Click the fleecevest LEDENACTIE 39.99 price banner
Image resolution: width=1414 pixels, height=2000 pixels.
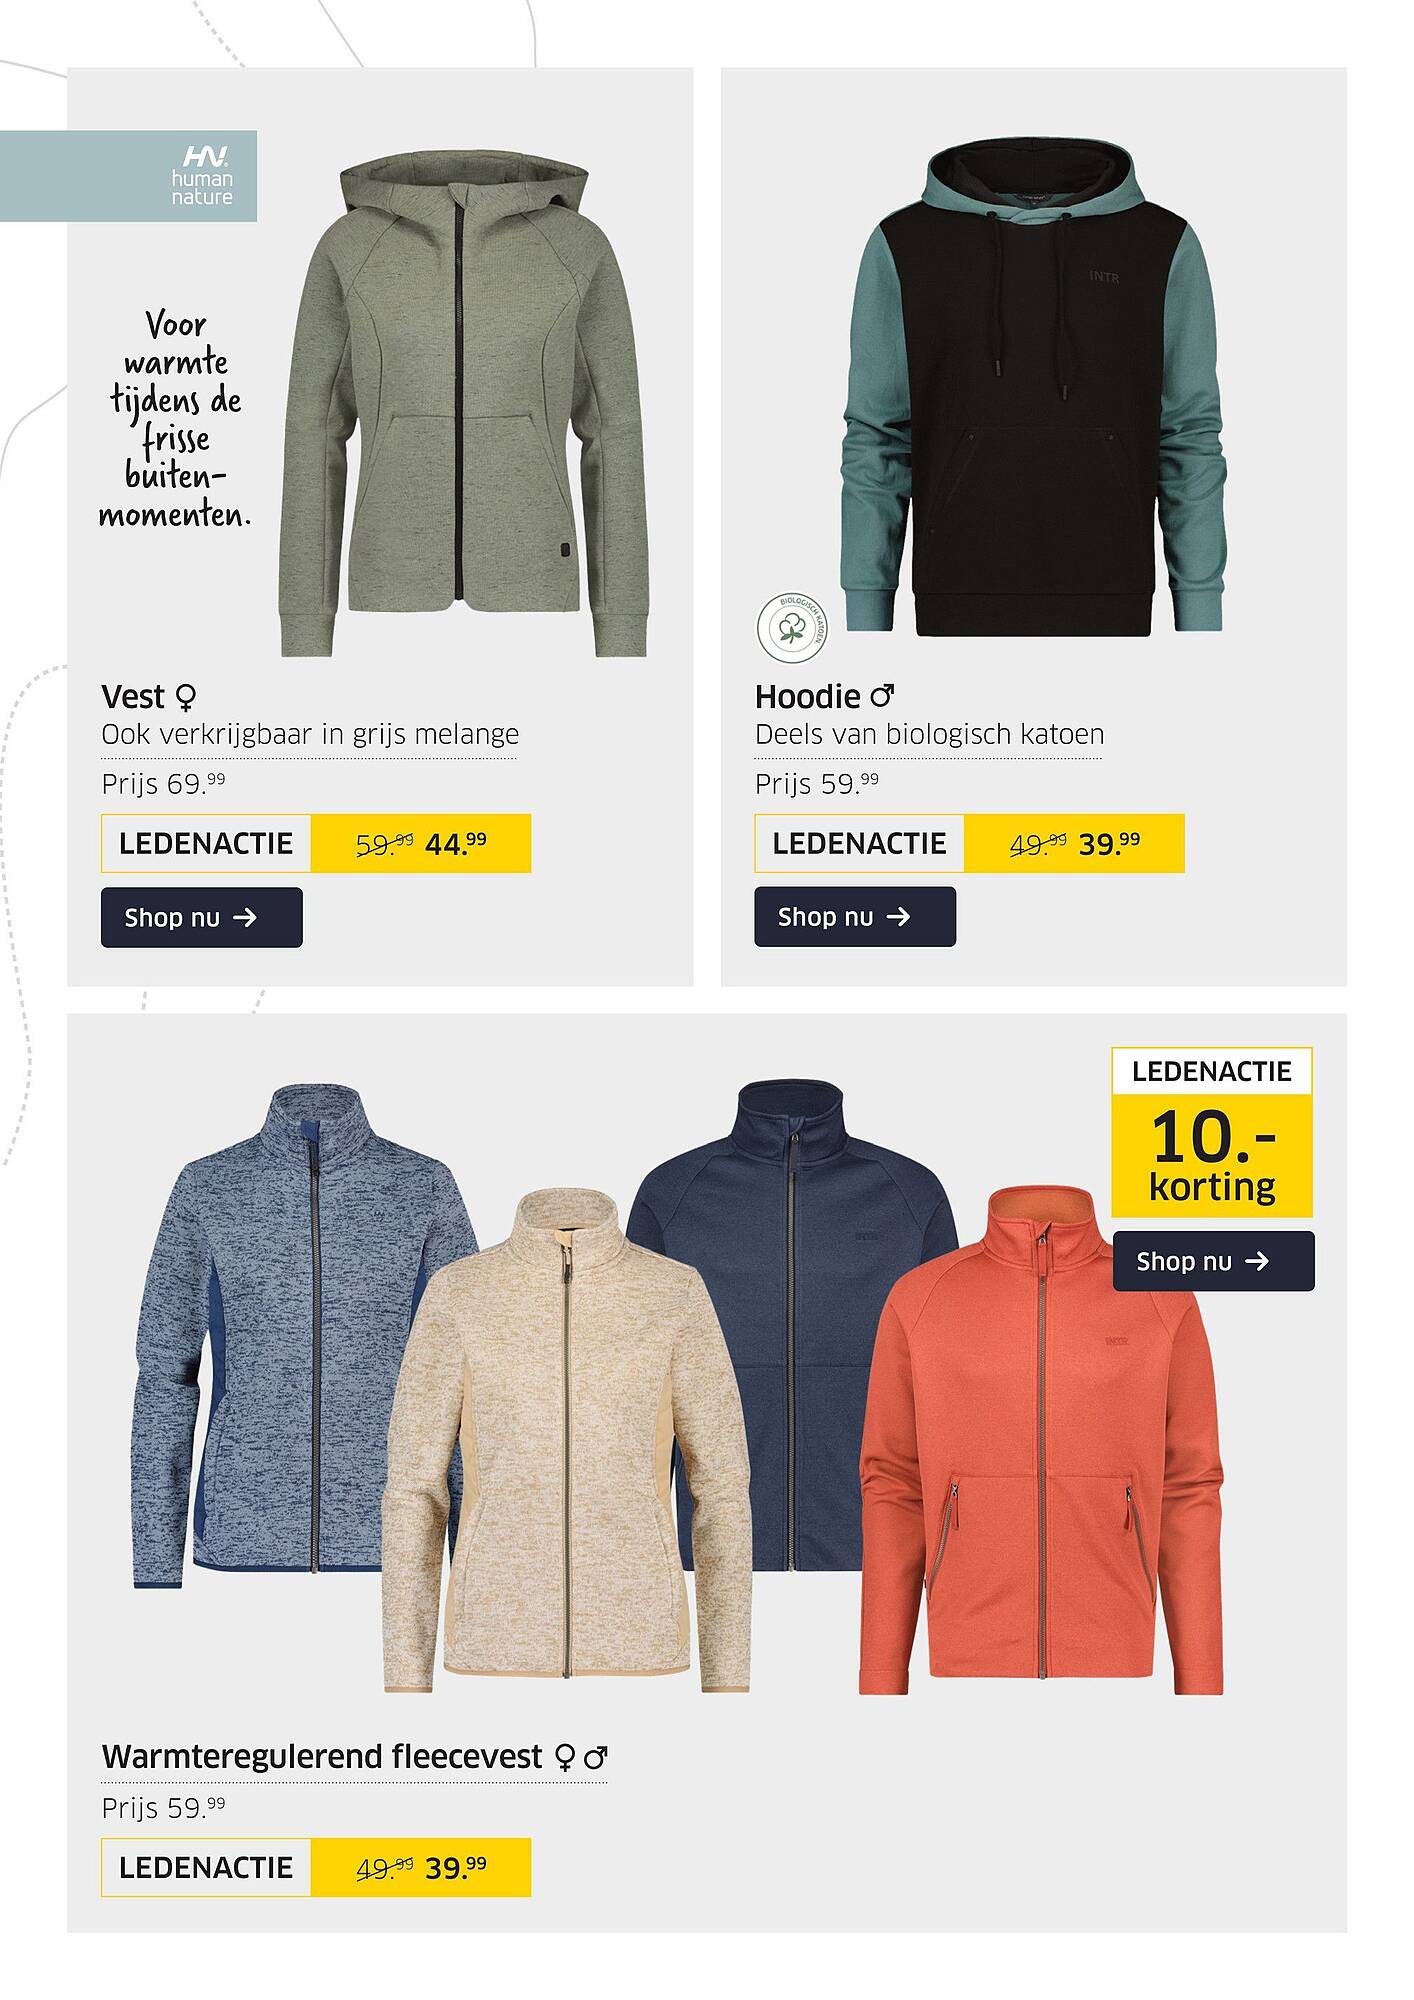pos(316,1867)
